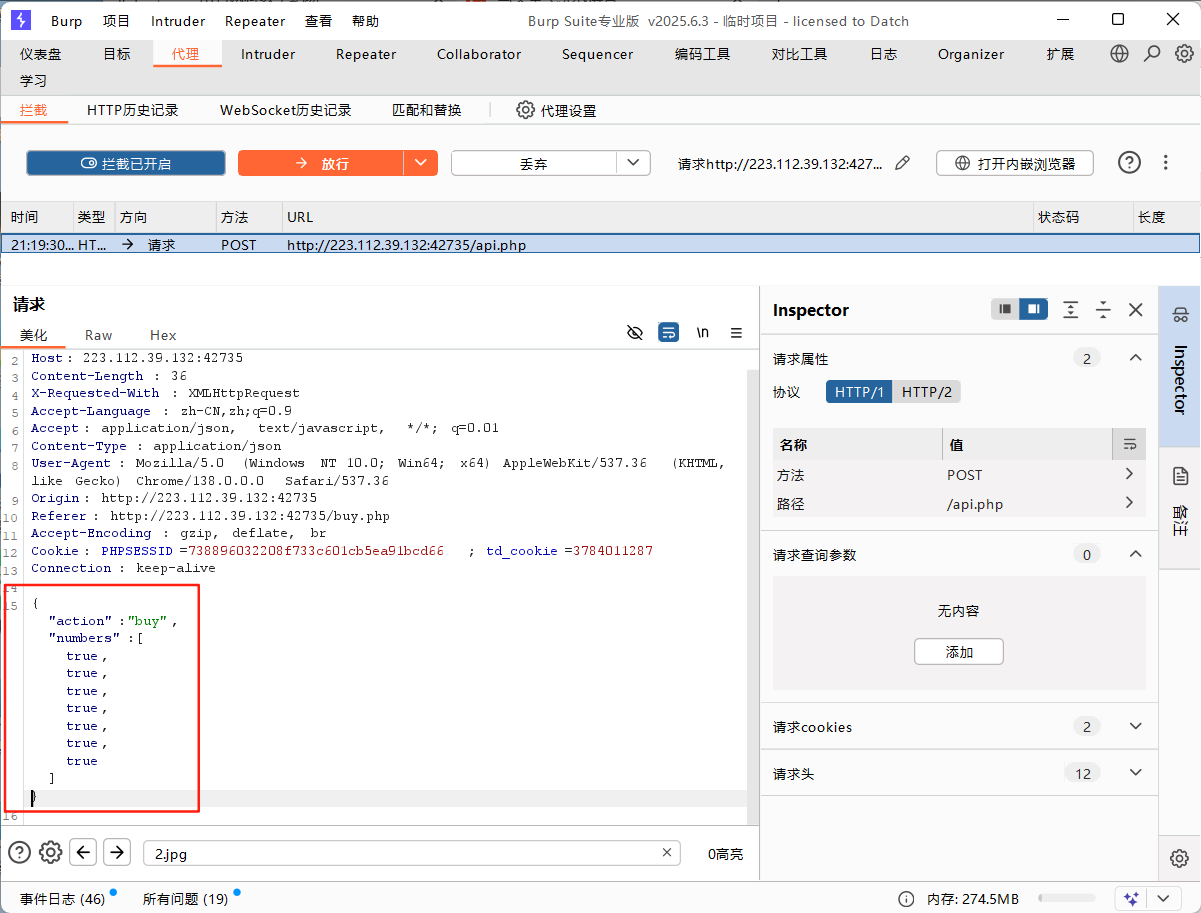This screenshot has height=913, width=1201.
Task: Open 代理设置 with gear icon
Action: click(556, 110)
